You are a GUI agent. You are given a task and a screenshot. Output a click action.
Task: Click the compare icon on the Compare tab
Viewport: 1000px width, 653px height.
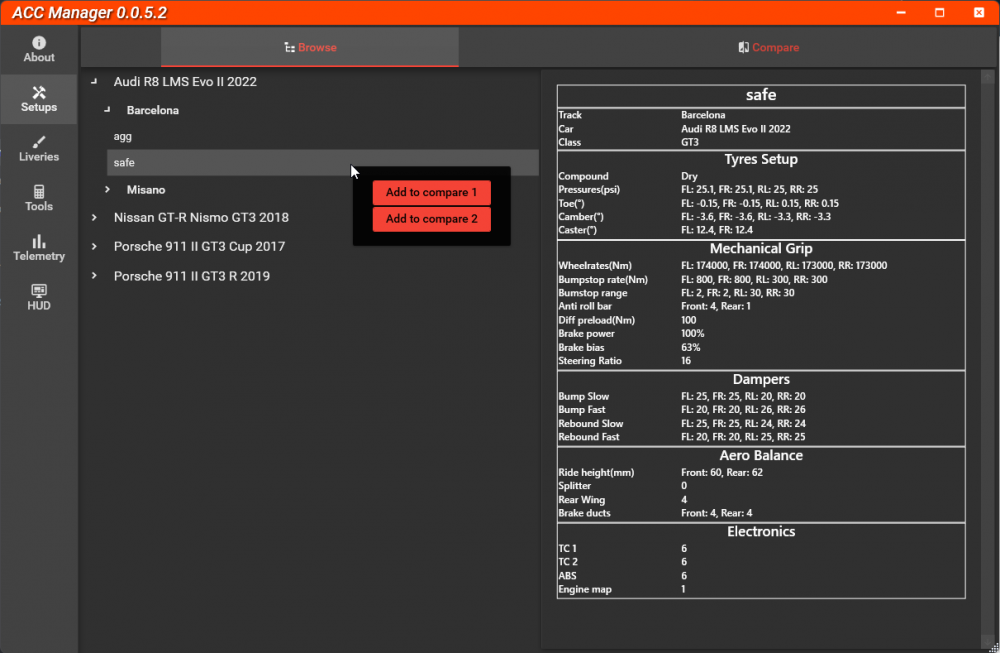click(x=744, y=47)
